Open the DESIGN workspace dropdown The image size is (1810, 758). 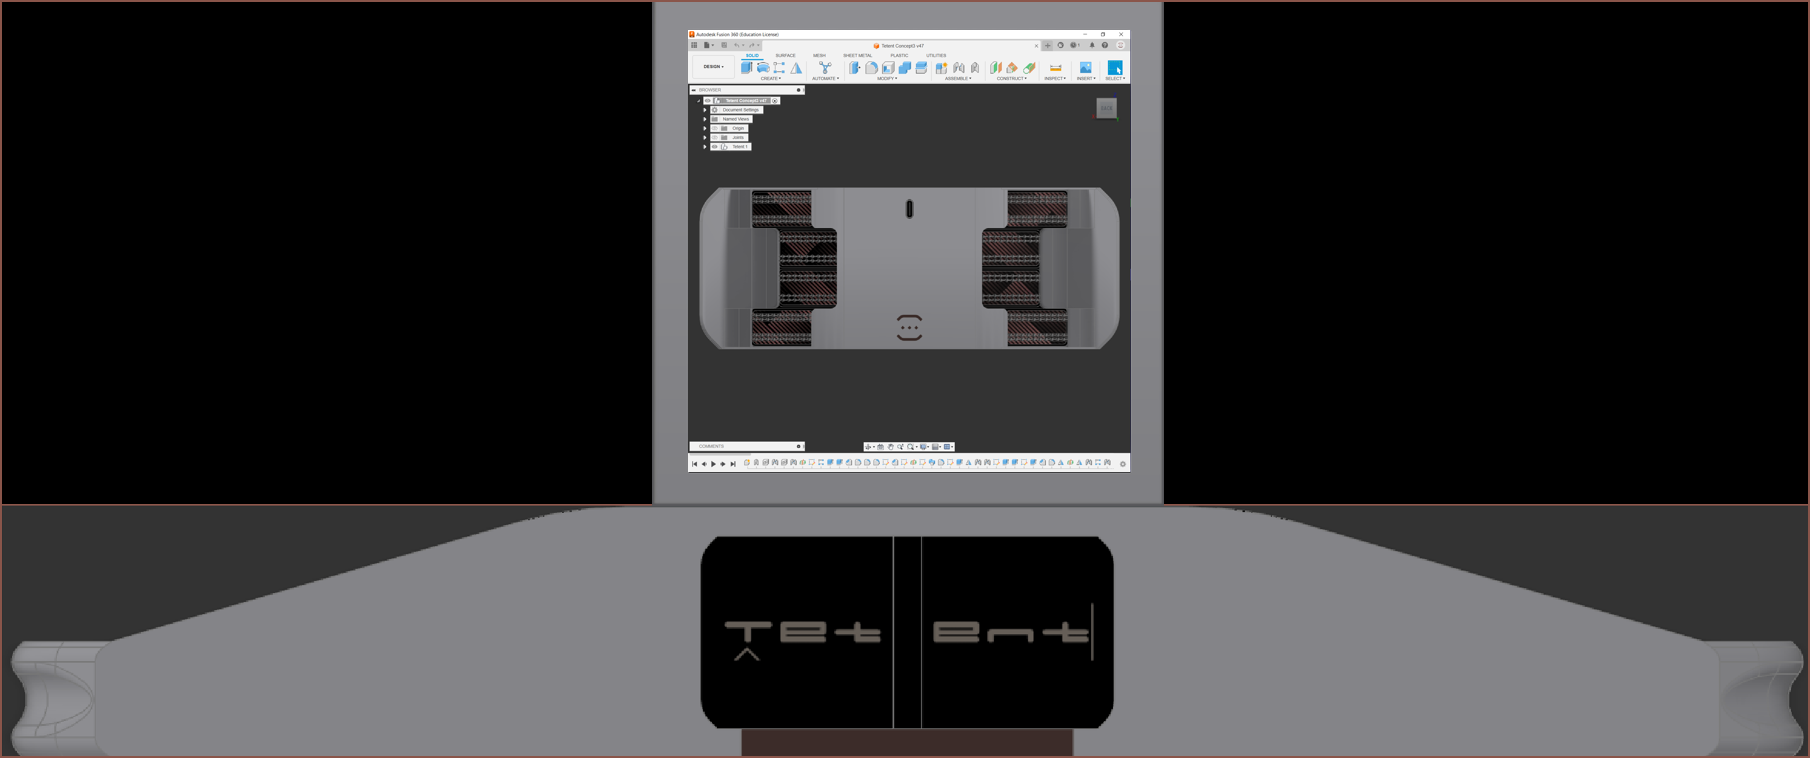pos(713,67)
